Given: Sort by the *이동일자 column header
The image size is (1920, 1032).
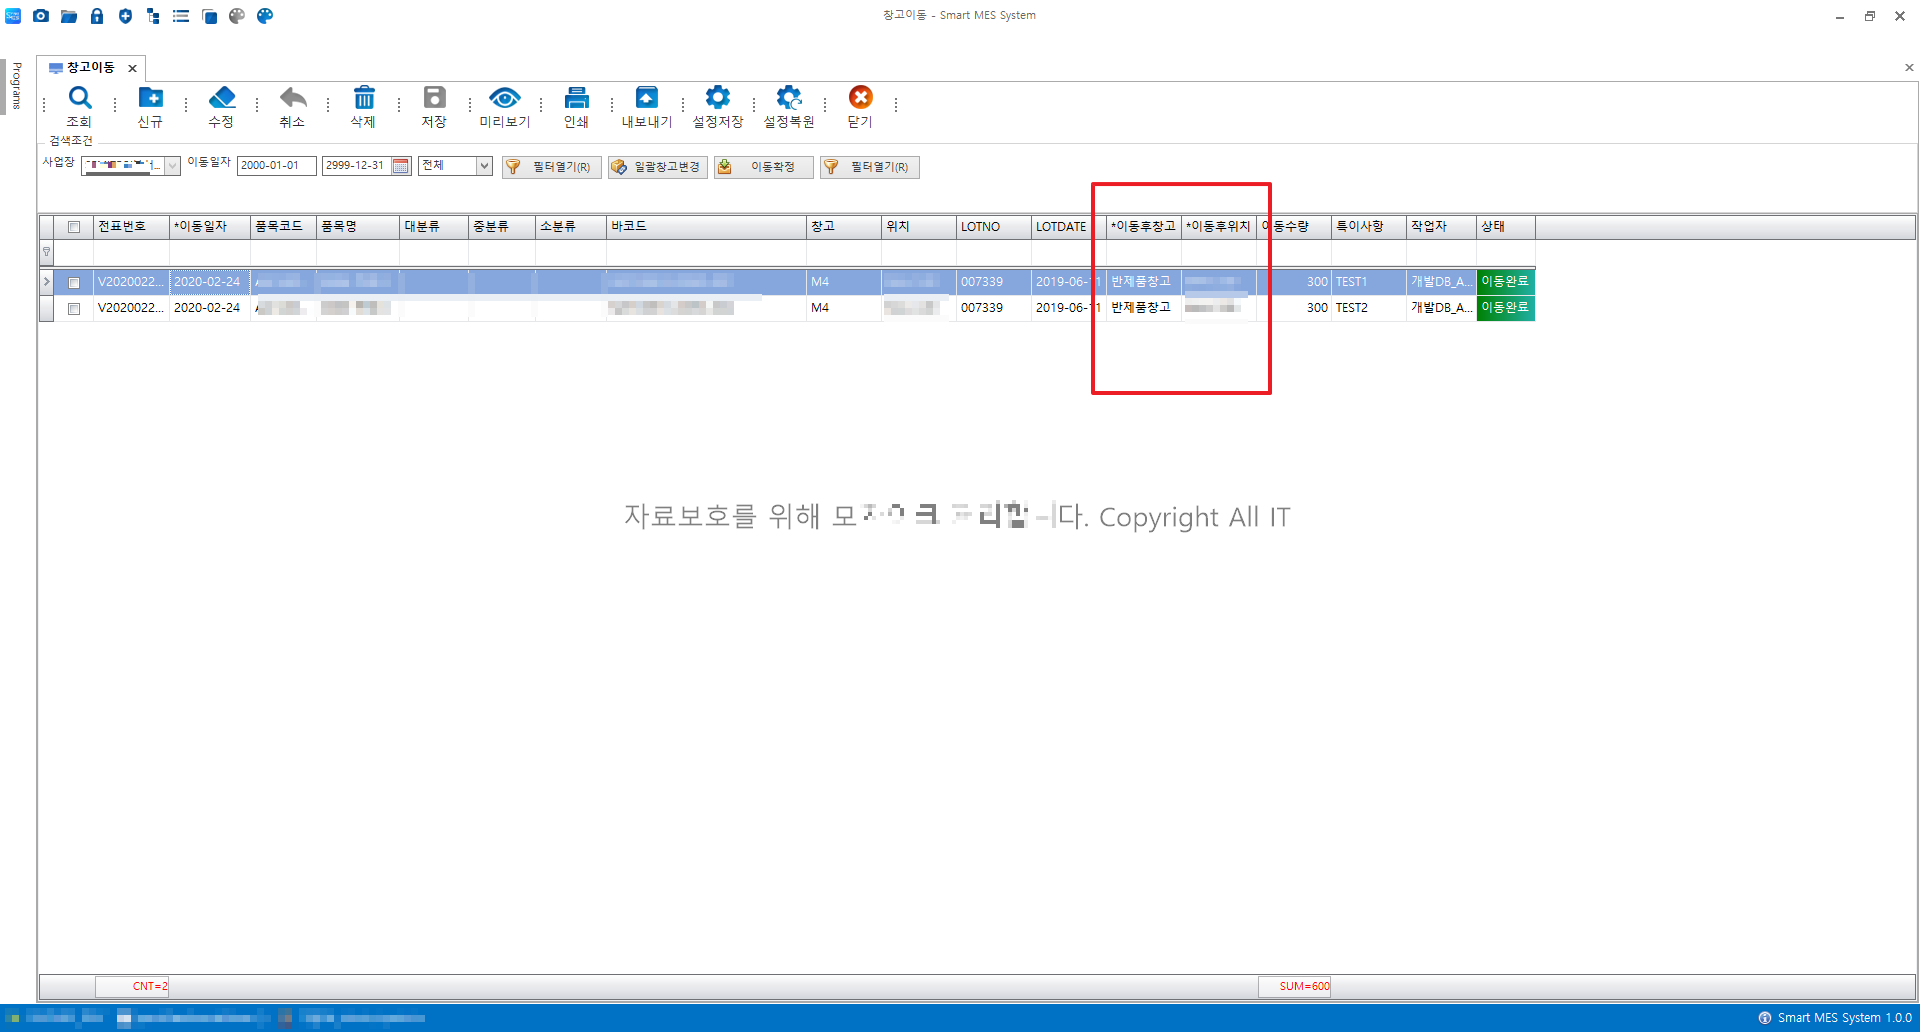Looking at the screenshot, I should pyautogui.click(x=210, y=227).
